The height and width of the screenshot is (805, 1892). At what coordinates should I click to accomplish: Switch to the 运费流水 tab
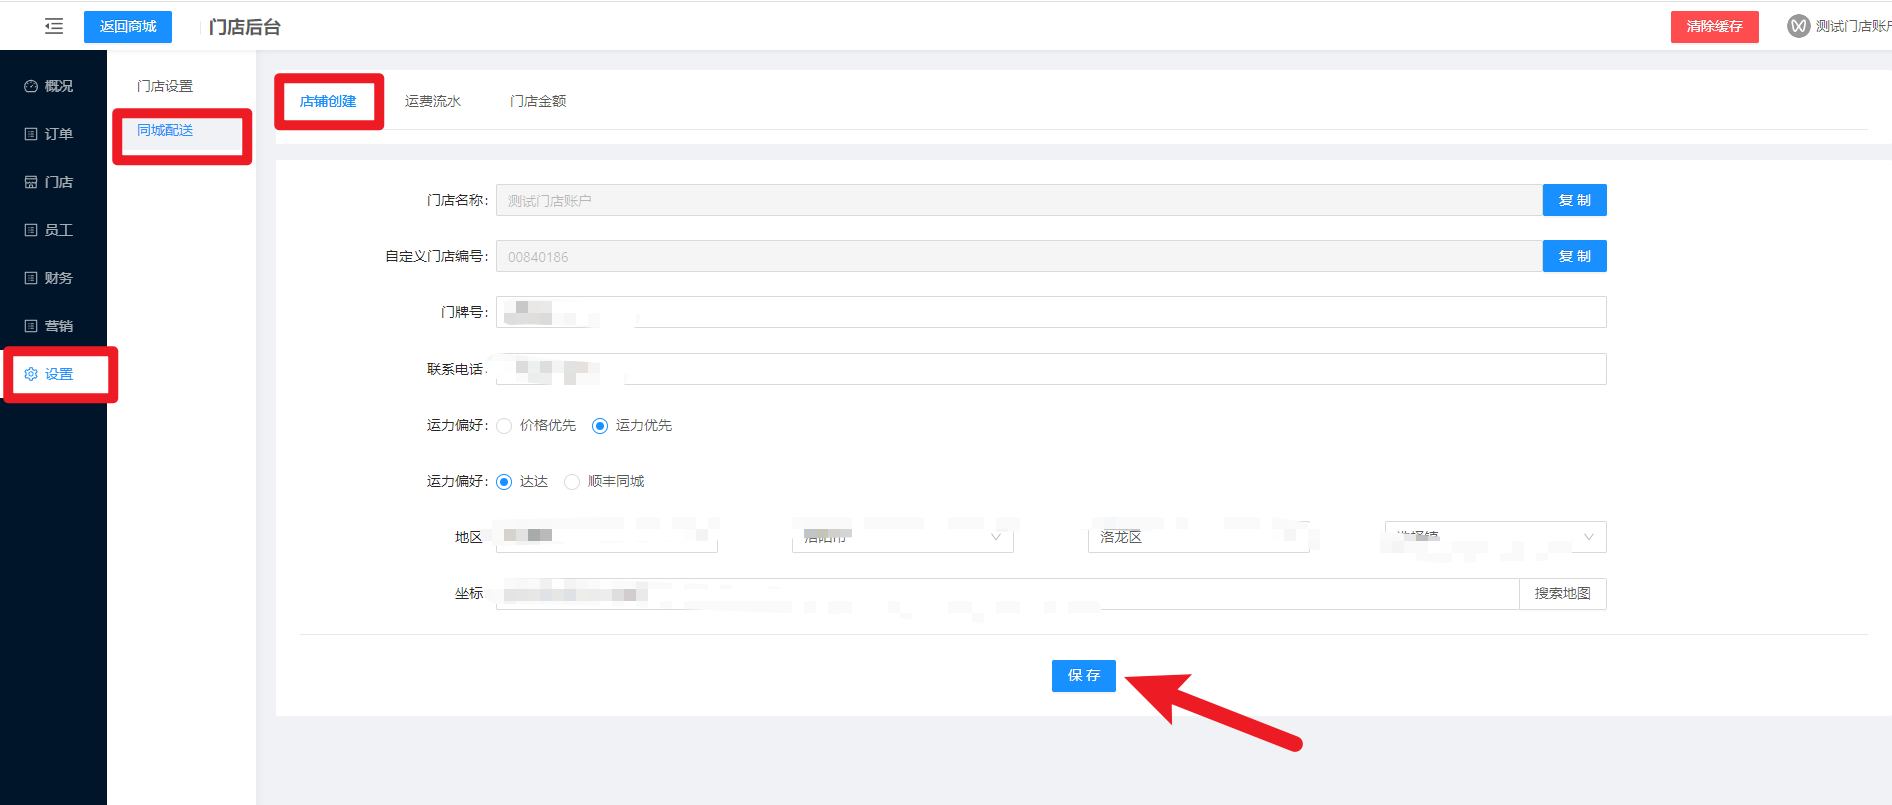coord(432,101)
